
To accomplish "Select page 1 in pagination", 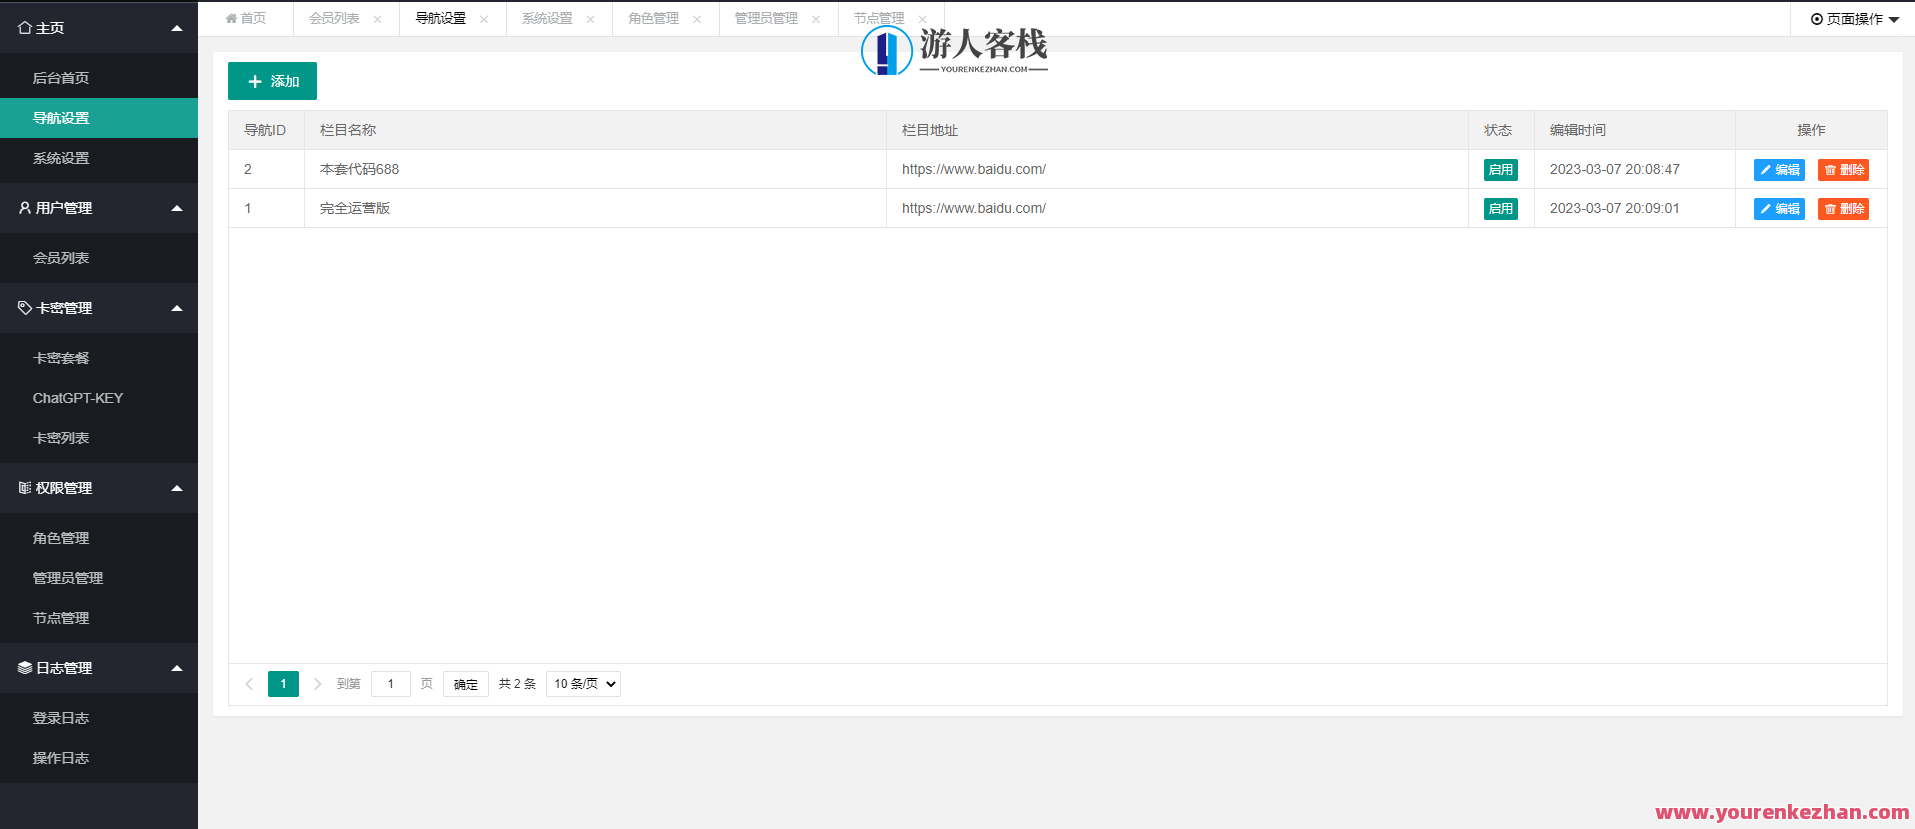I will coord(283,684).
